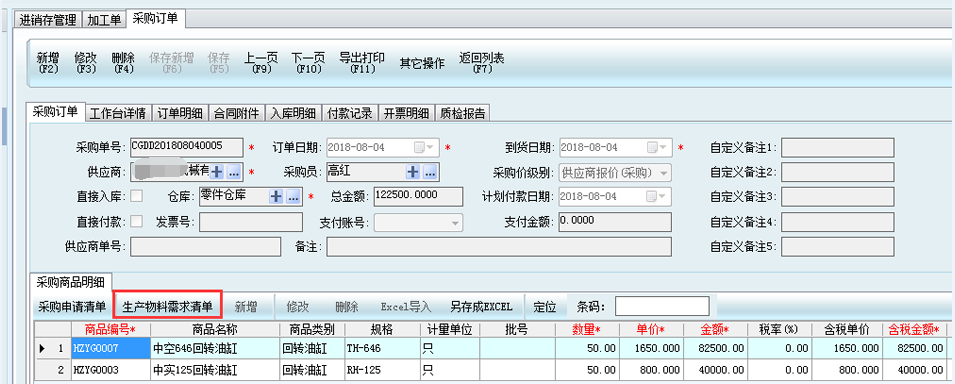The image size is (955, 384).
Task: Click the 含税金额 column header
Action: pos(915,330)
